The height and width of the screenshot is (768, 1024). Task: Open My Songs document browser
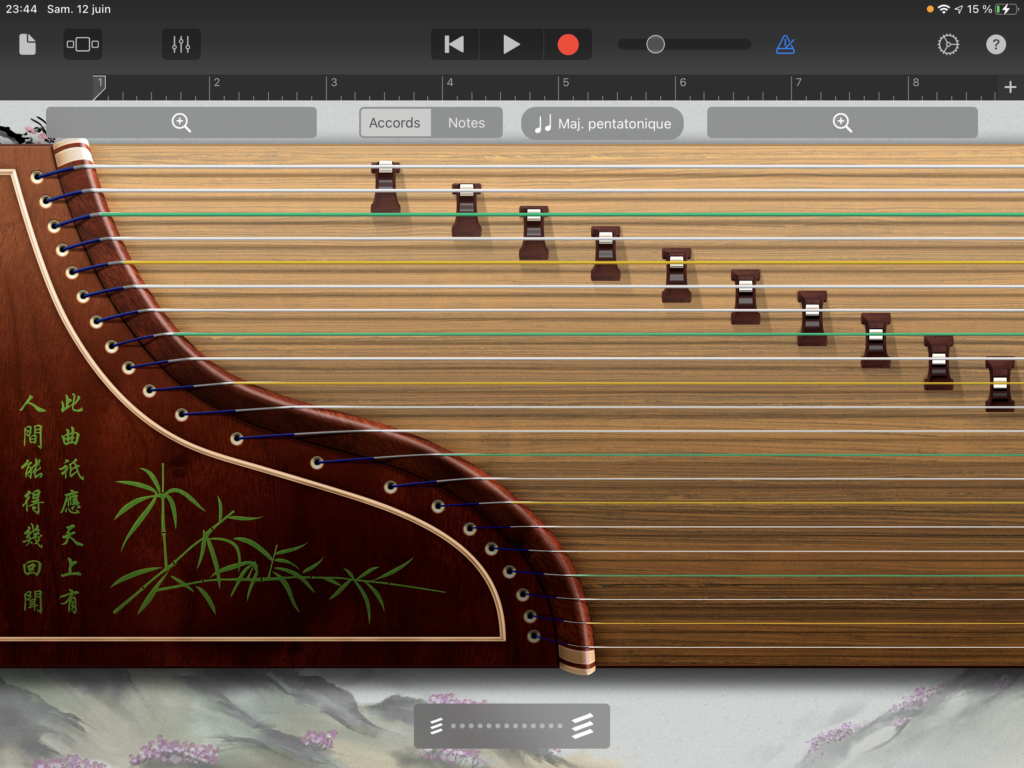tap(27, 44)
